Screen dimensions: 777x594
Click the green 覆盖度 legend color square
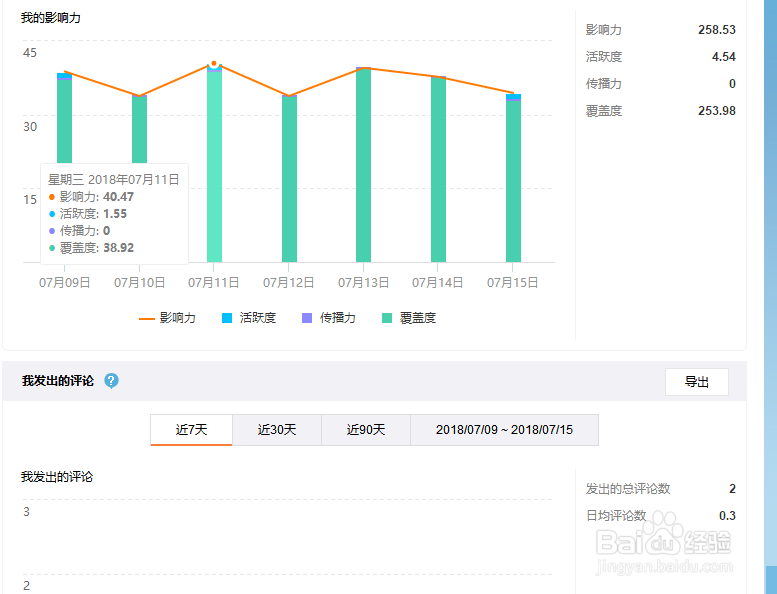[x=388, y=318]
